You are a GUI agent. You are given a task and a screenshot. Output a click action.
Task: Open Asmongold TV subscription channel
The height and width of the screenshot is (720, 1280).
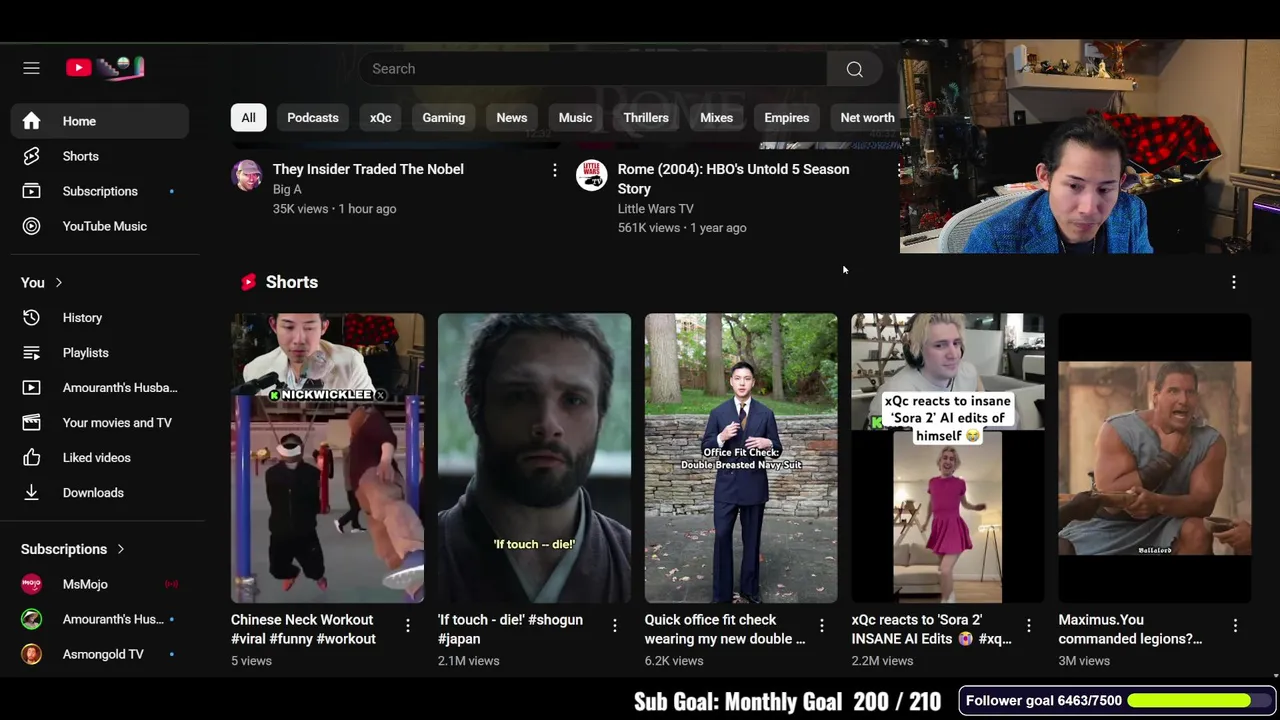point(100,654)
